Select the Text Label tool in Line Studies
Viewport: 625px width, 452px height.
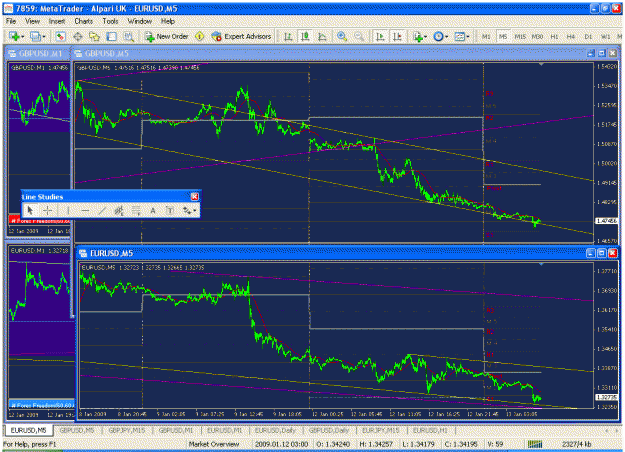pyautogui.click(x=170, y=210)
